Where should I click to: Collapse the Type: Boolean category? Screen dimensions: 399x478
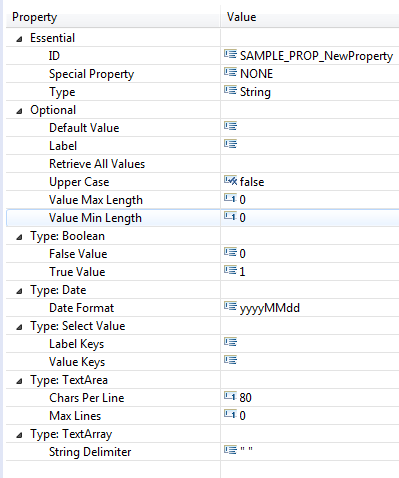click(19, 237)
